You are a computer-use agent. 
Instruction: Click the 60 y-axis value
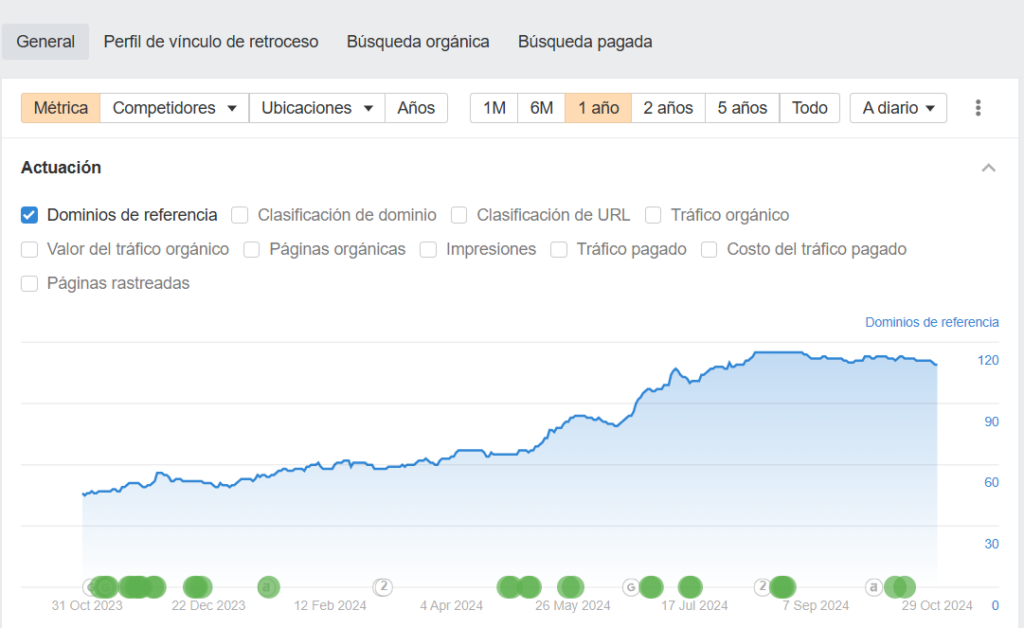991,482
